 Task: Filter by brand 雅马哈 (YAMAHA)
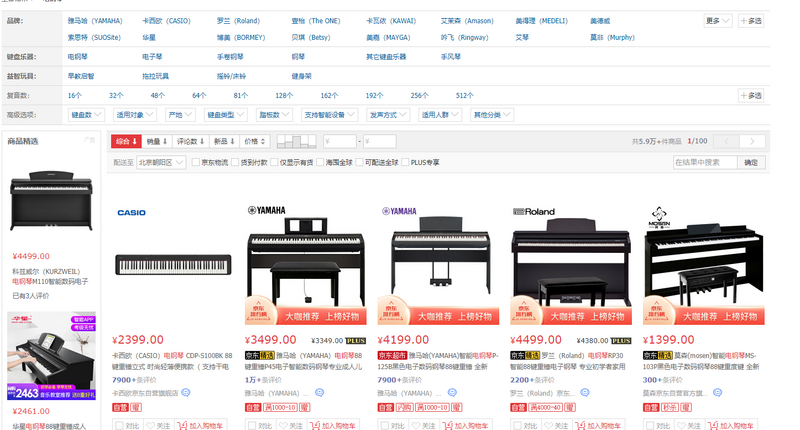pos(95,21)
